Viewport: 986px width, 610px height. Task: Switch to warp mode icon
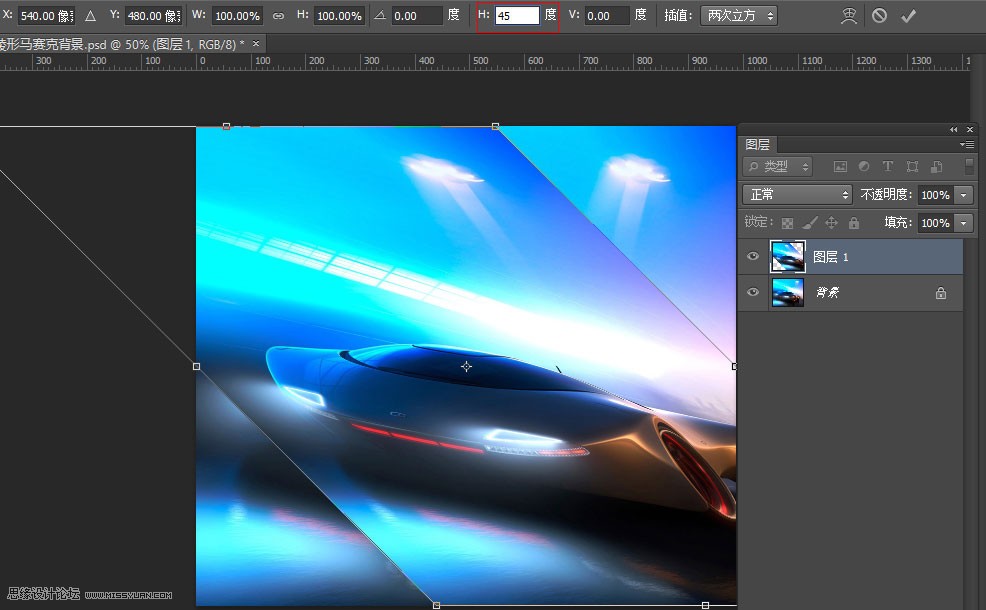point(849,16)
